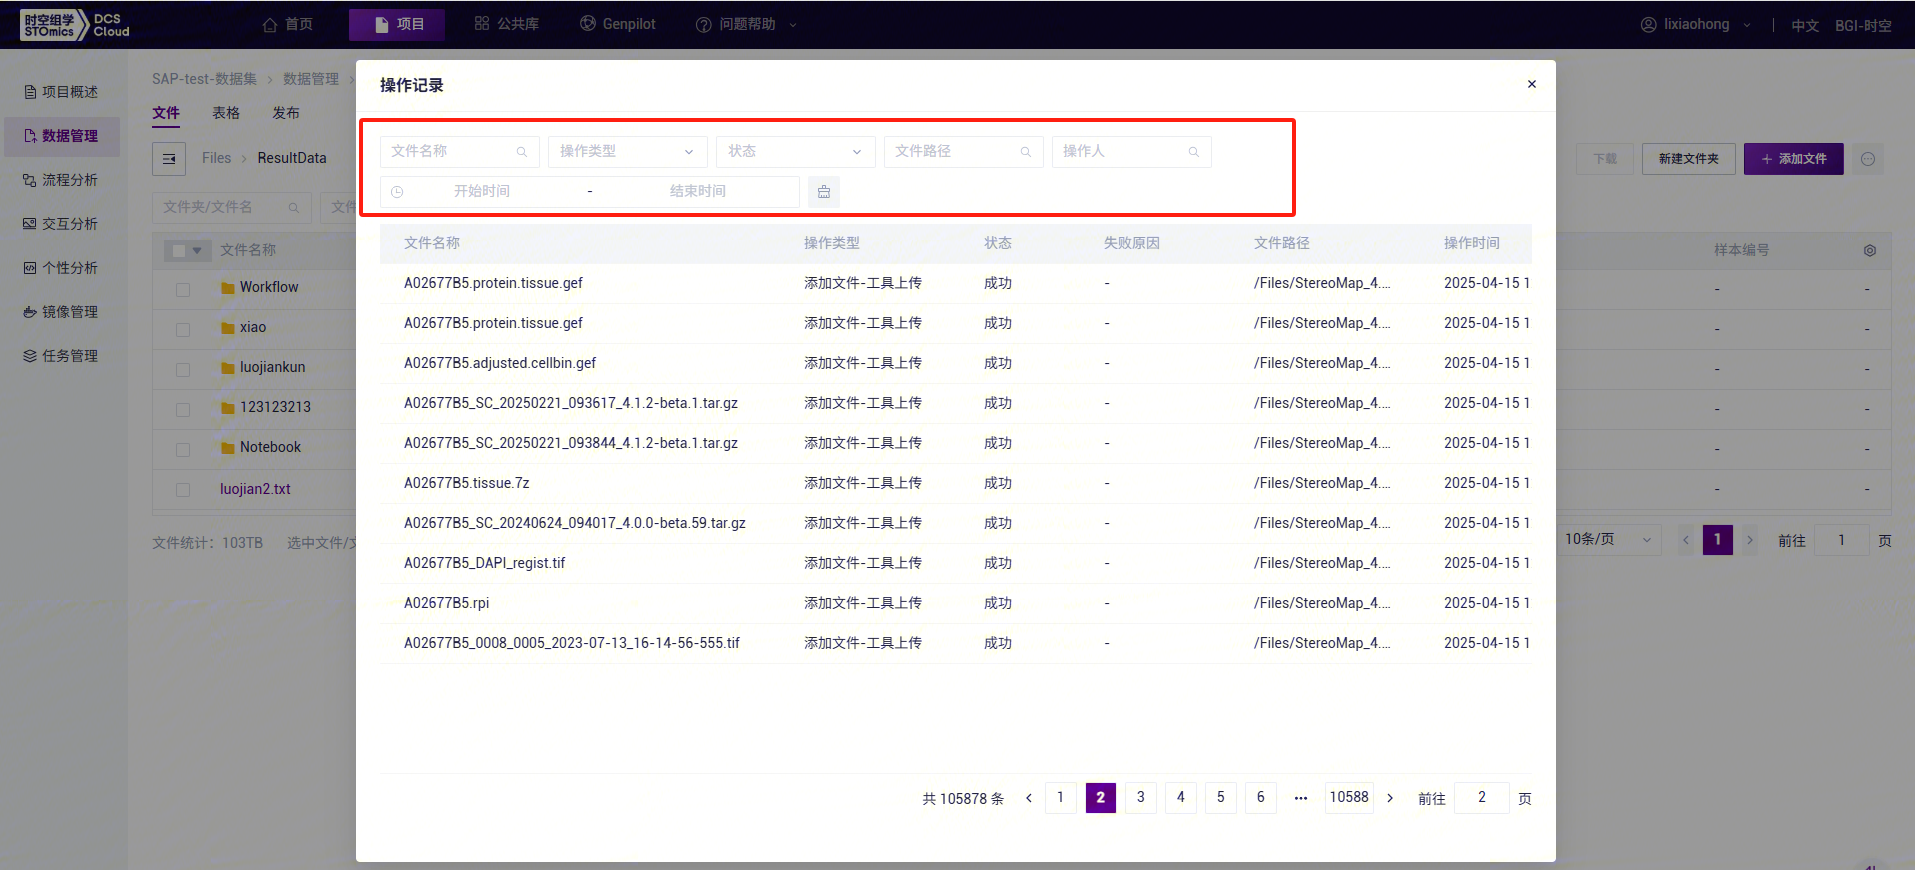Click the 前往 page number input in dialog
1915x870 pixels.
click(1482, 797)
